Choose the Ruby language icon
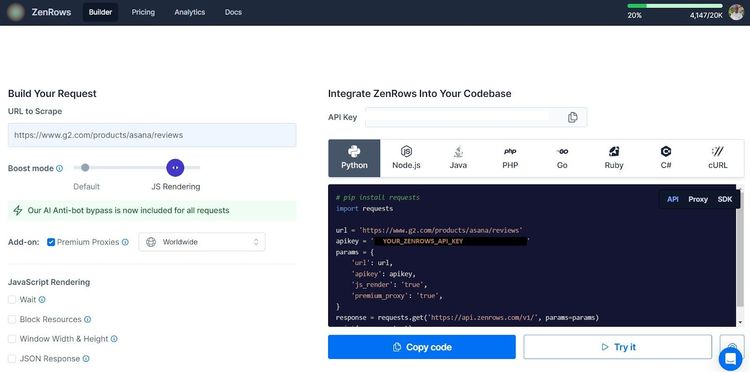Image resolution: width=750 pixels, height=372 pixels. click(614, 152)
